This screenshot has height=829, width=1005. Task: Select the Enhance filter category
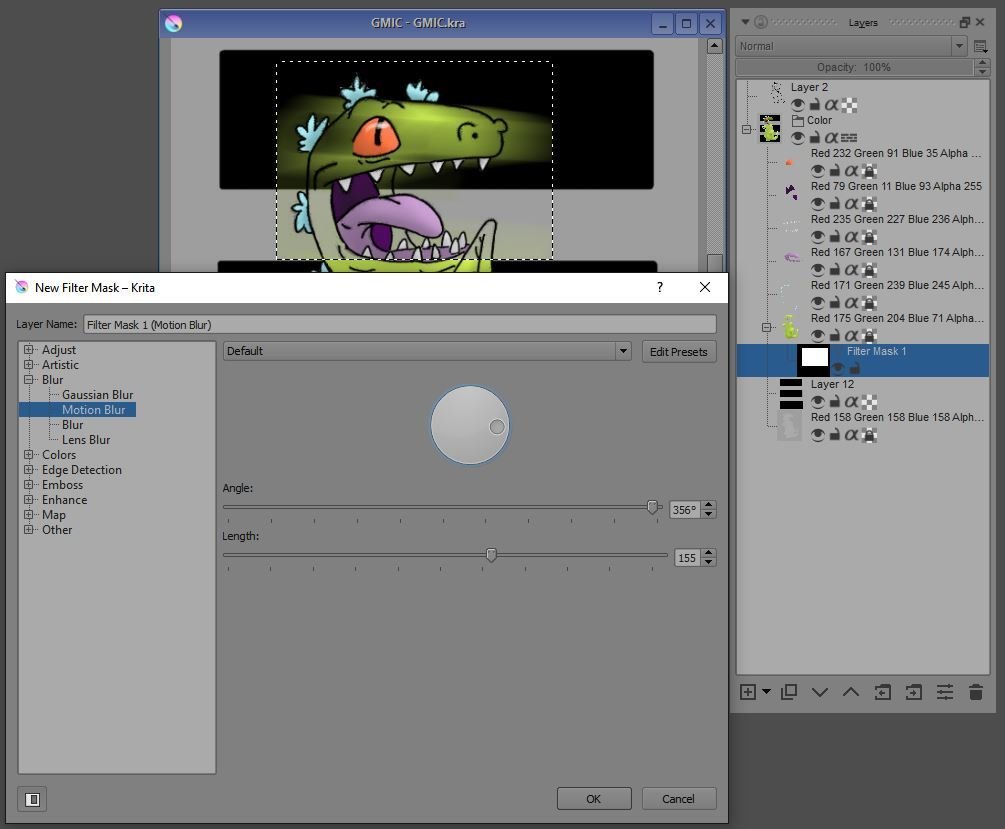pyautogui.click(x=64, y=499)
